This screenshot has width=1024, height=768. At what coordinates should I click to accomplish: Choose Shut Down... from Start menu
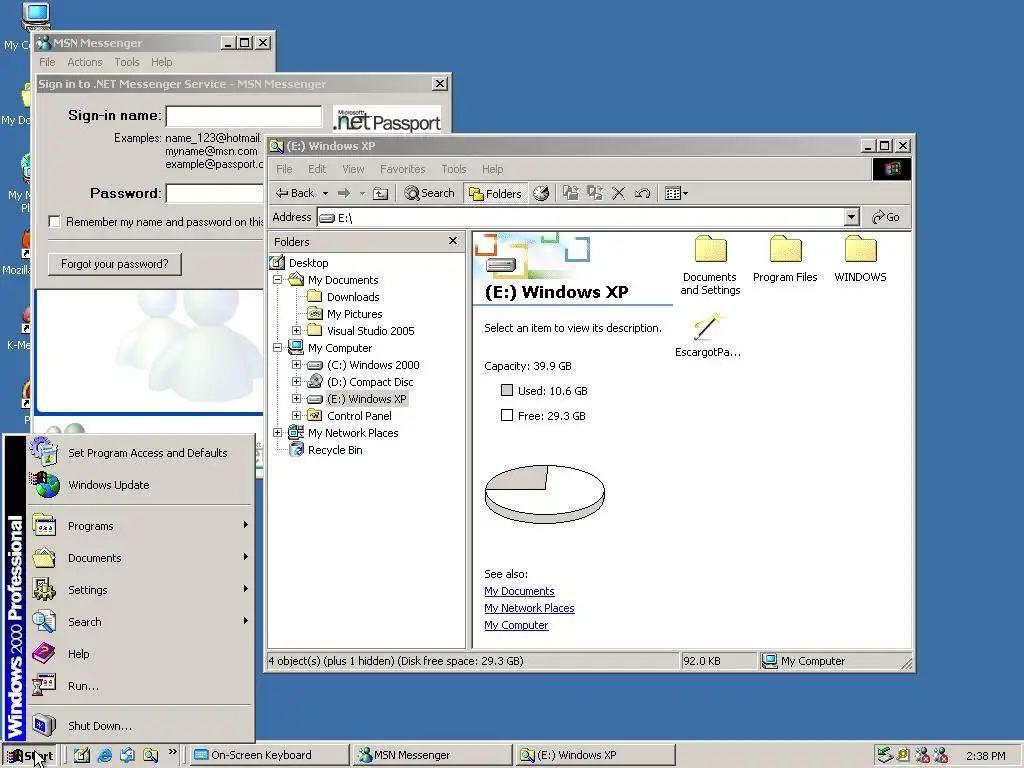pos(140,726)
